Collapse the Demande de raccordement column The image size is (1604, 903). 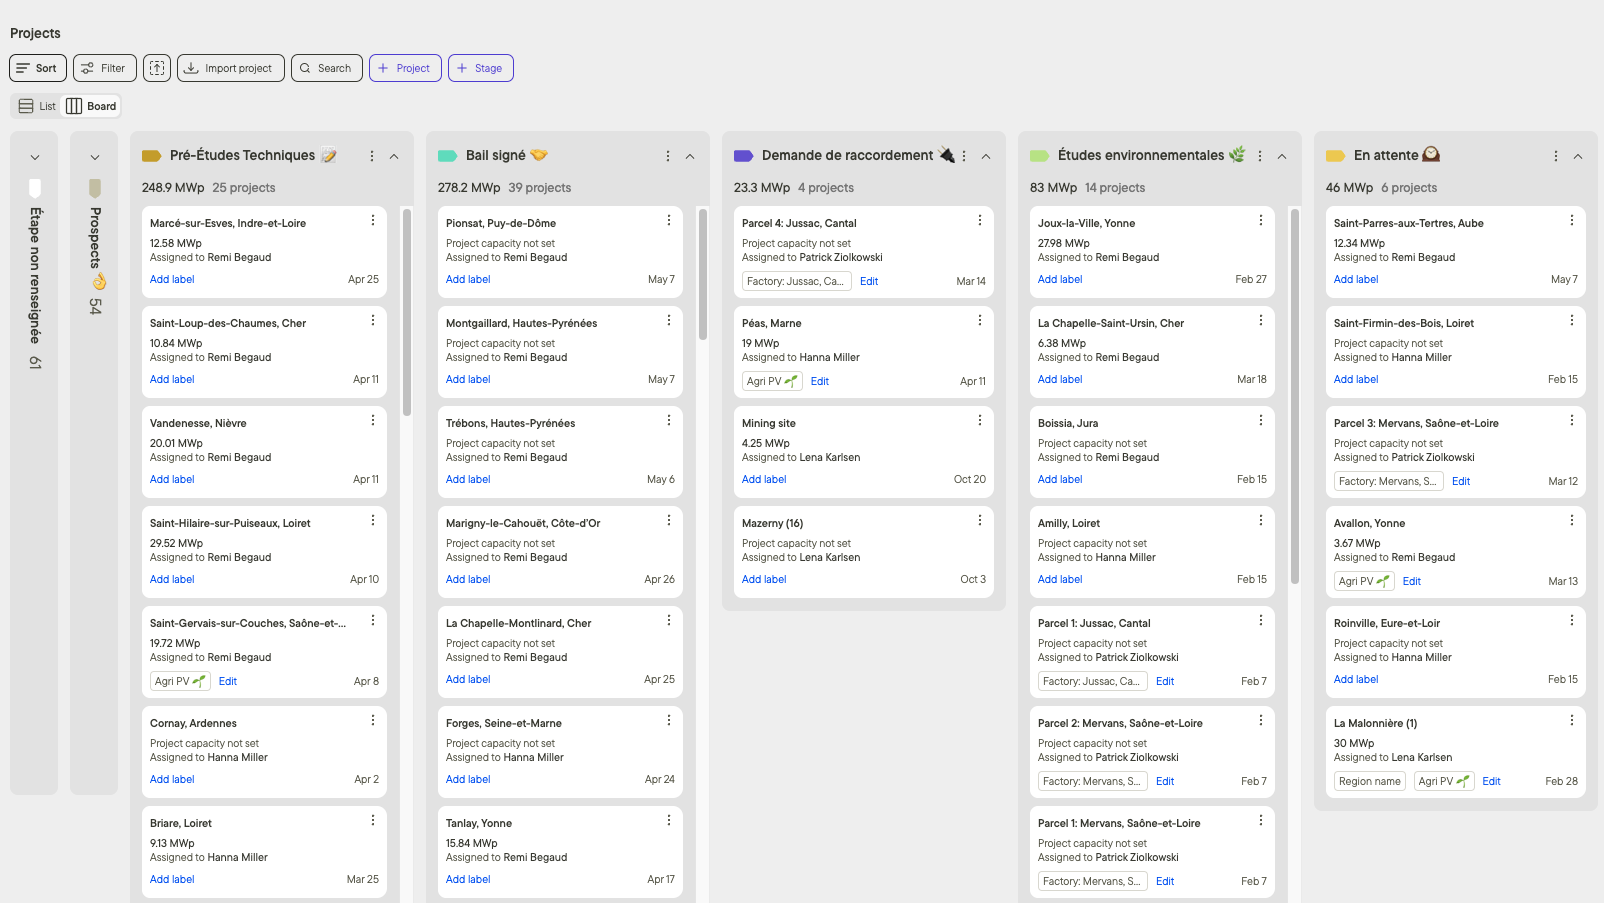pyautogui.click(x=986, y=156)
